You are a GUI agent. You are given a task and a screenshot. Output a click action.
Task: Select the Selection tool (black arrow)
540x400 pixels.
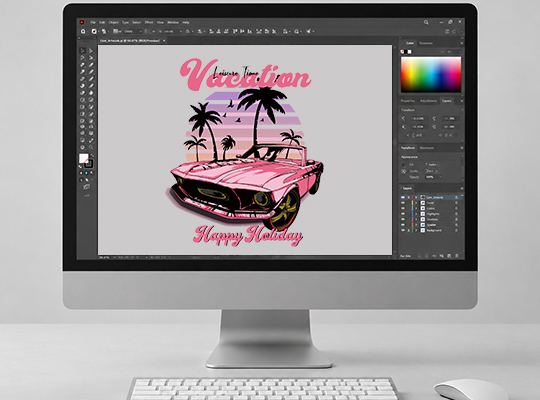(x=83, y=51)
